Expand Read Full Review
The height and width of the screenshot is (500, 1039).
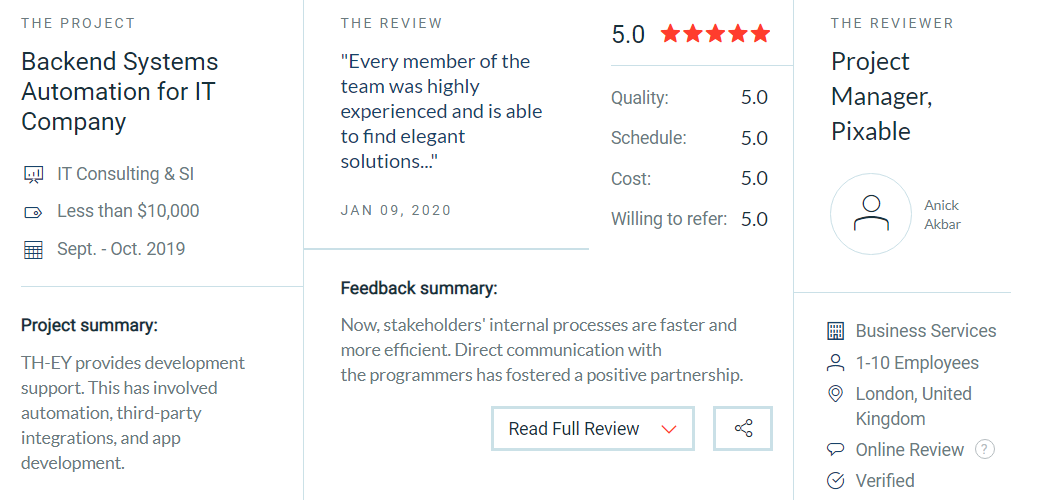(574, 428)
